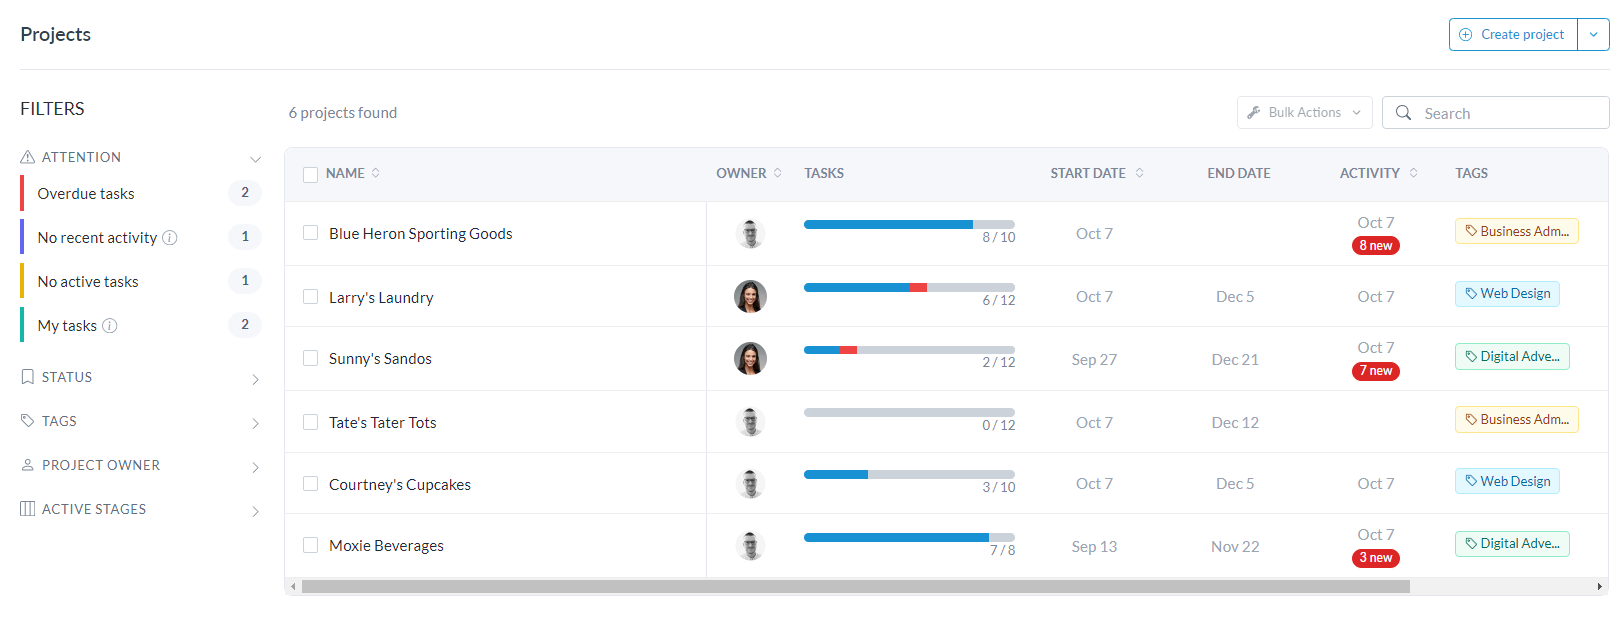Toggle the select-all checkbox in header
Viewport: 1620px width, 638px height.
(311, 174)
